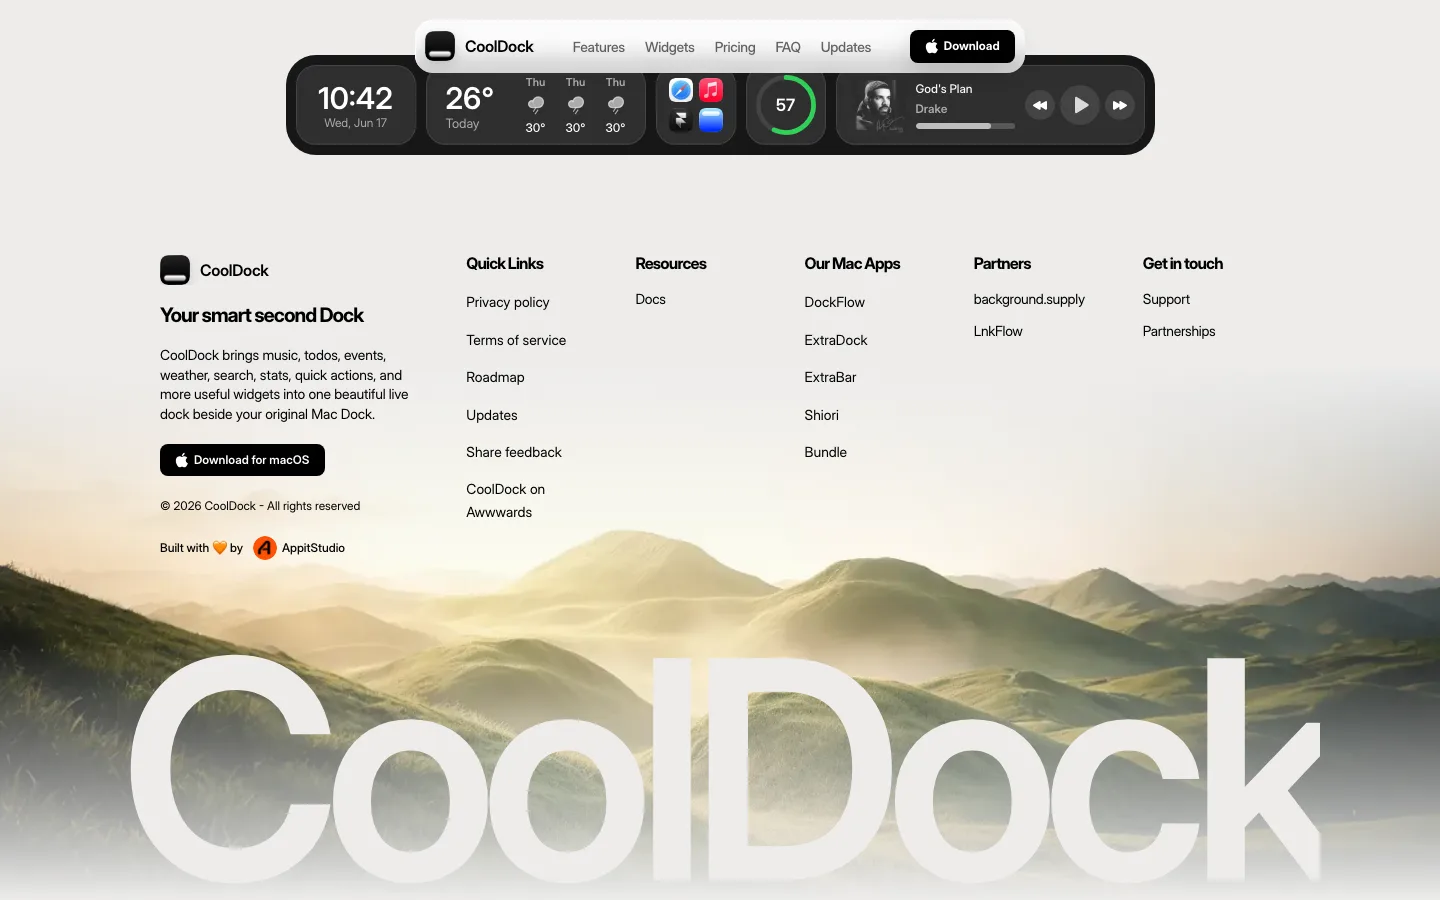Click the navbar Download button
This screenshot has height=900, width=1440.
(962, 46)
